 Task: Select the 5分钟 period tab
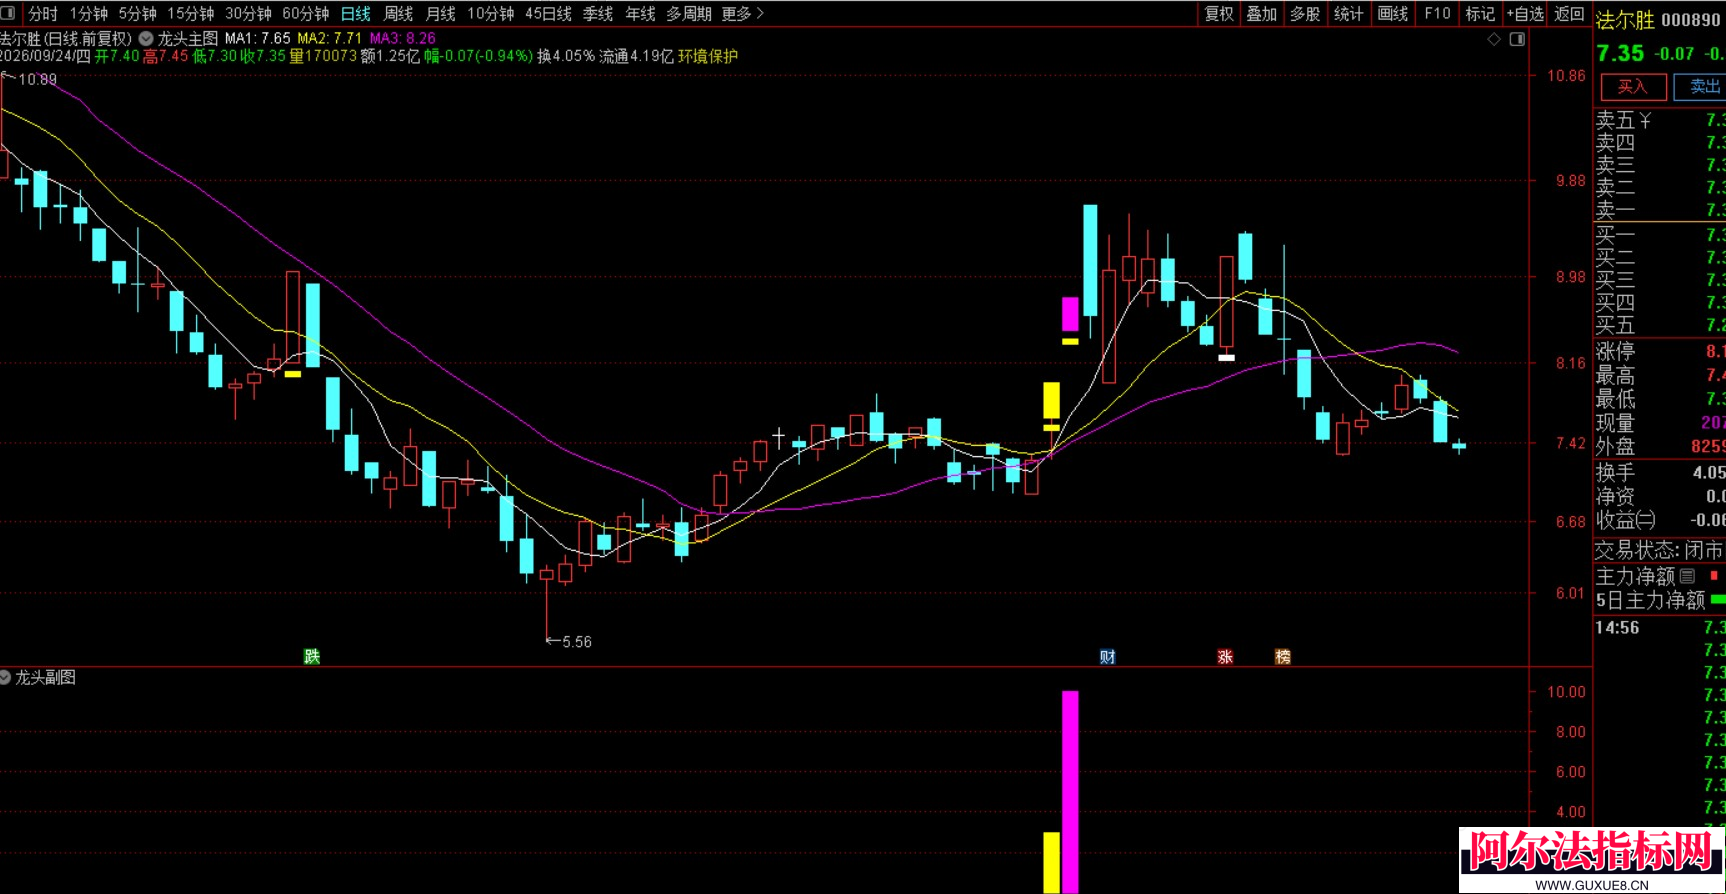point(137,13)
